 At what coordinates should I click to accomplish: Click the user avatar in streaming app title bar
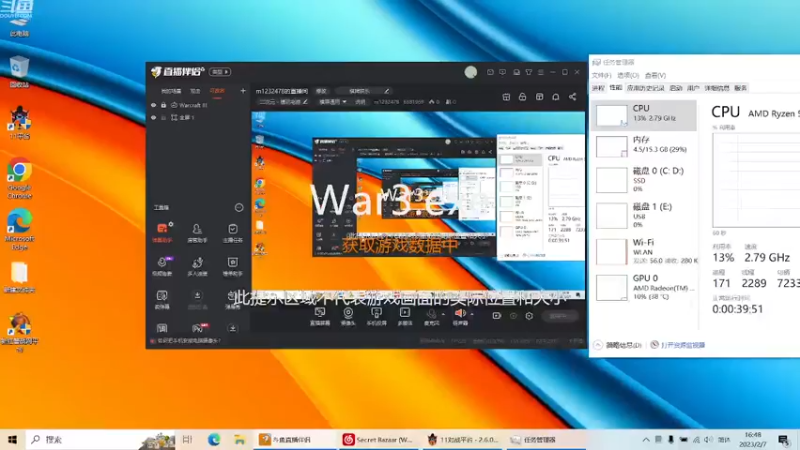[x=470, y=72]
